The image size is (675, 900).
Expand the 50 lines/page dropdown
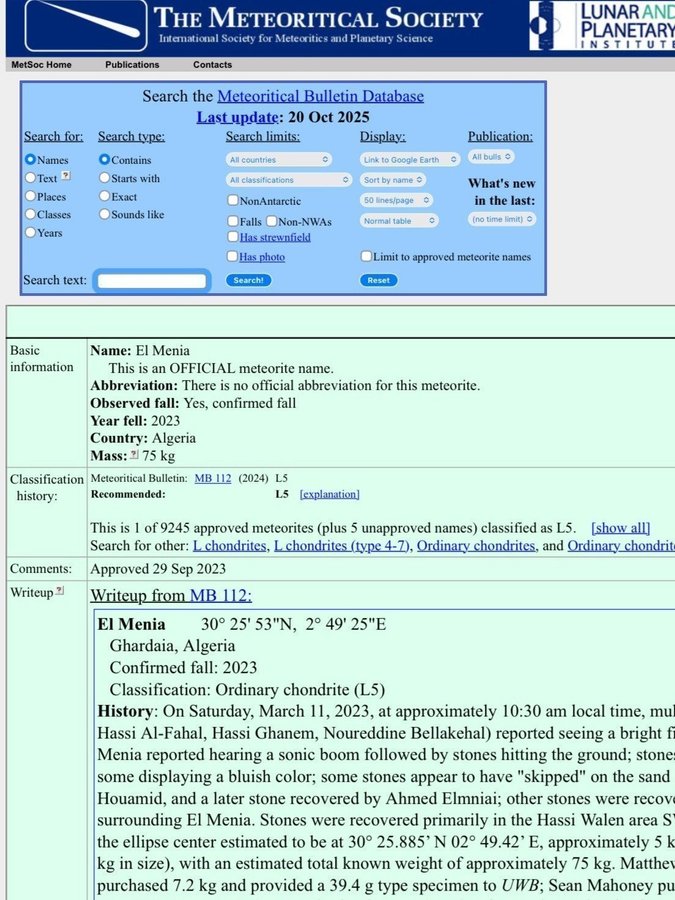pos(399,201)
